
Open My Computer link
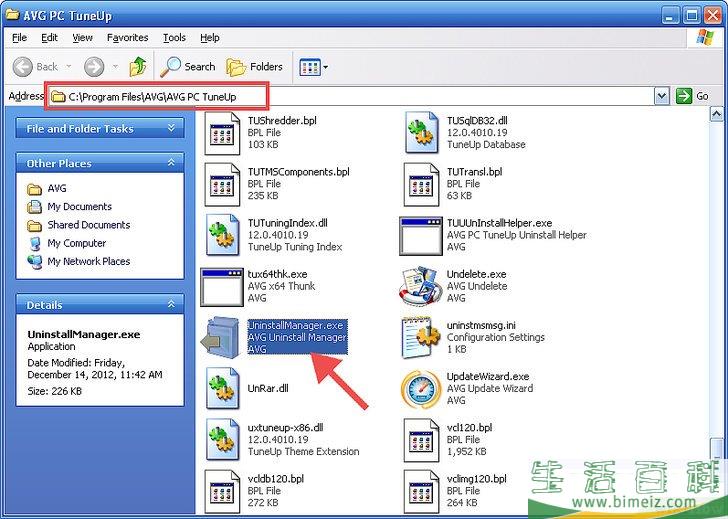77,243
